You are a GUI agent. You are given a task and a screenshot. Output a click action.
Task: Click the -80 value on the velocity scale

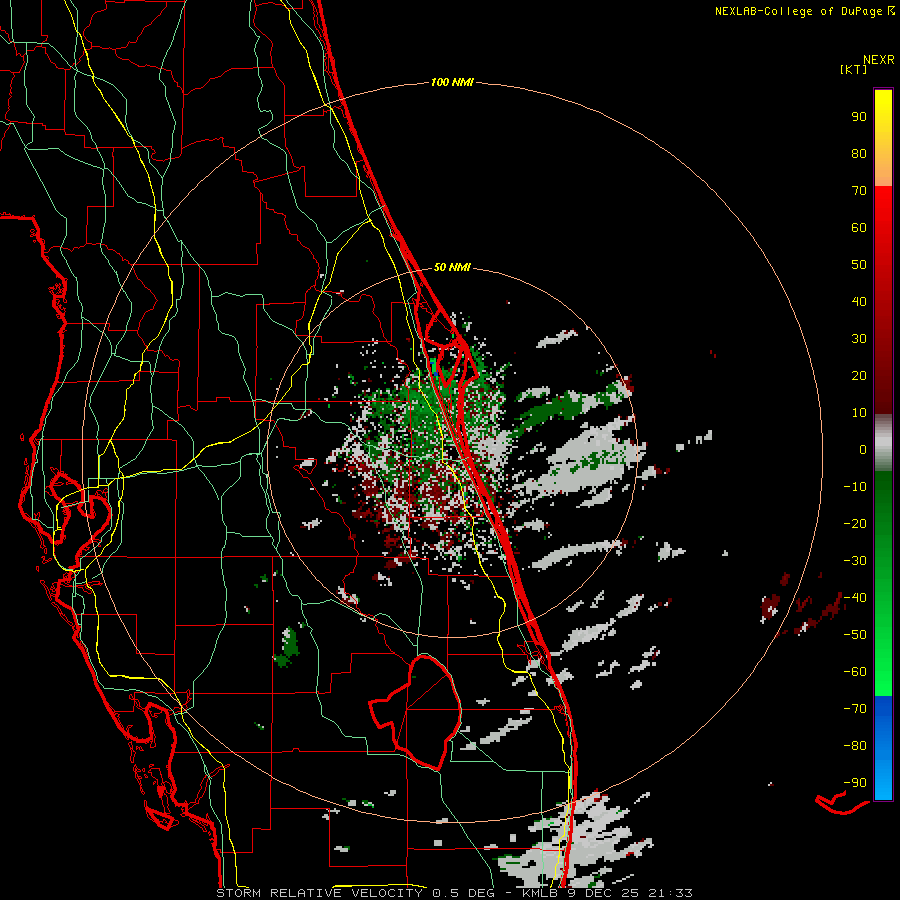pos(855,746)
